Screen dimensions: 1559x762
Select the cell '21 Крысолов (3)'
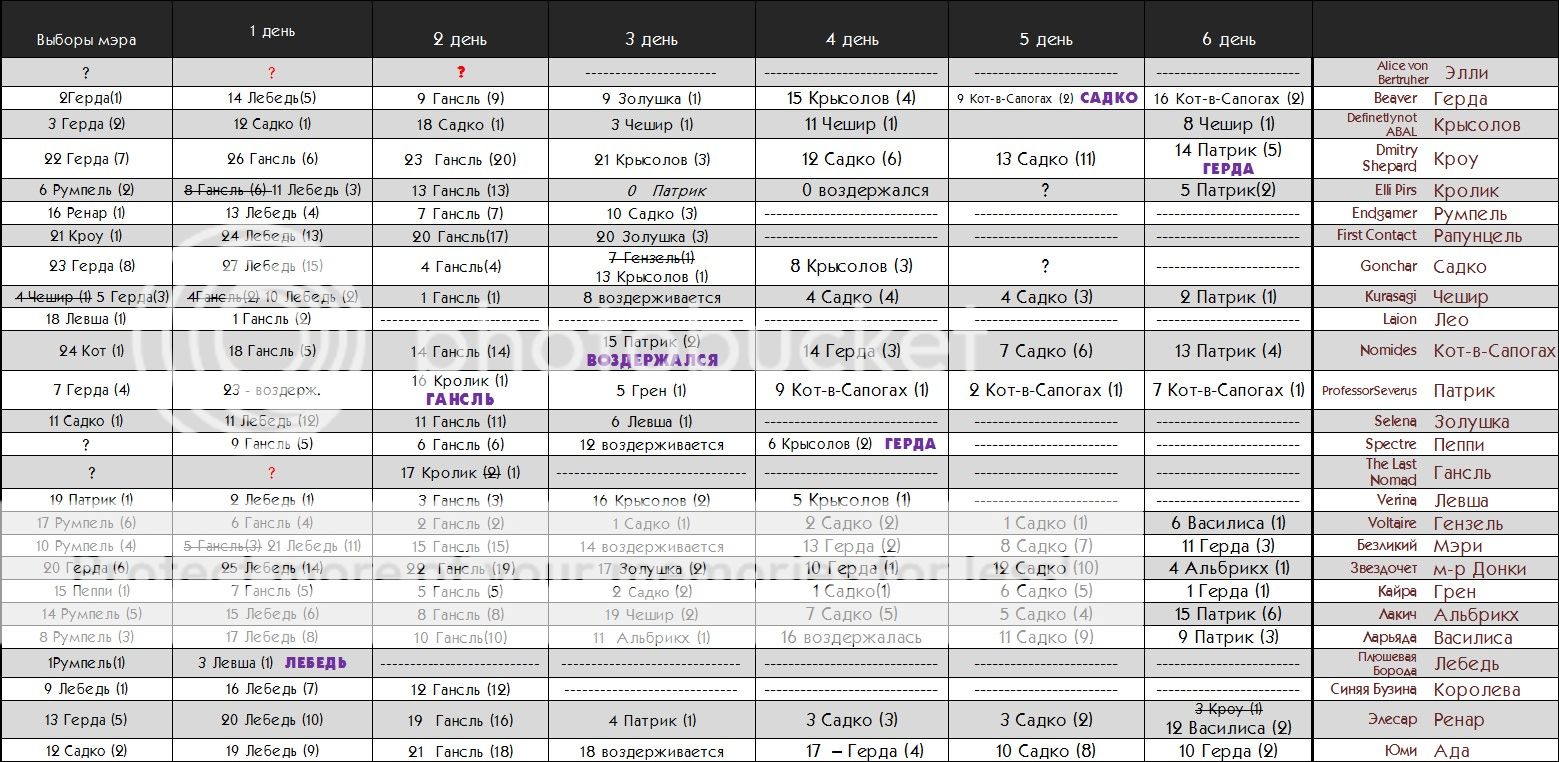[651, 159]
